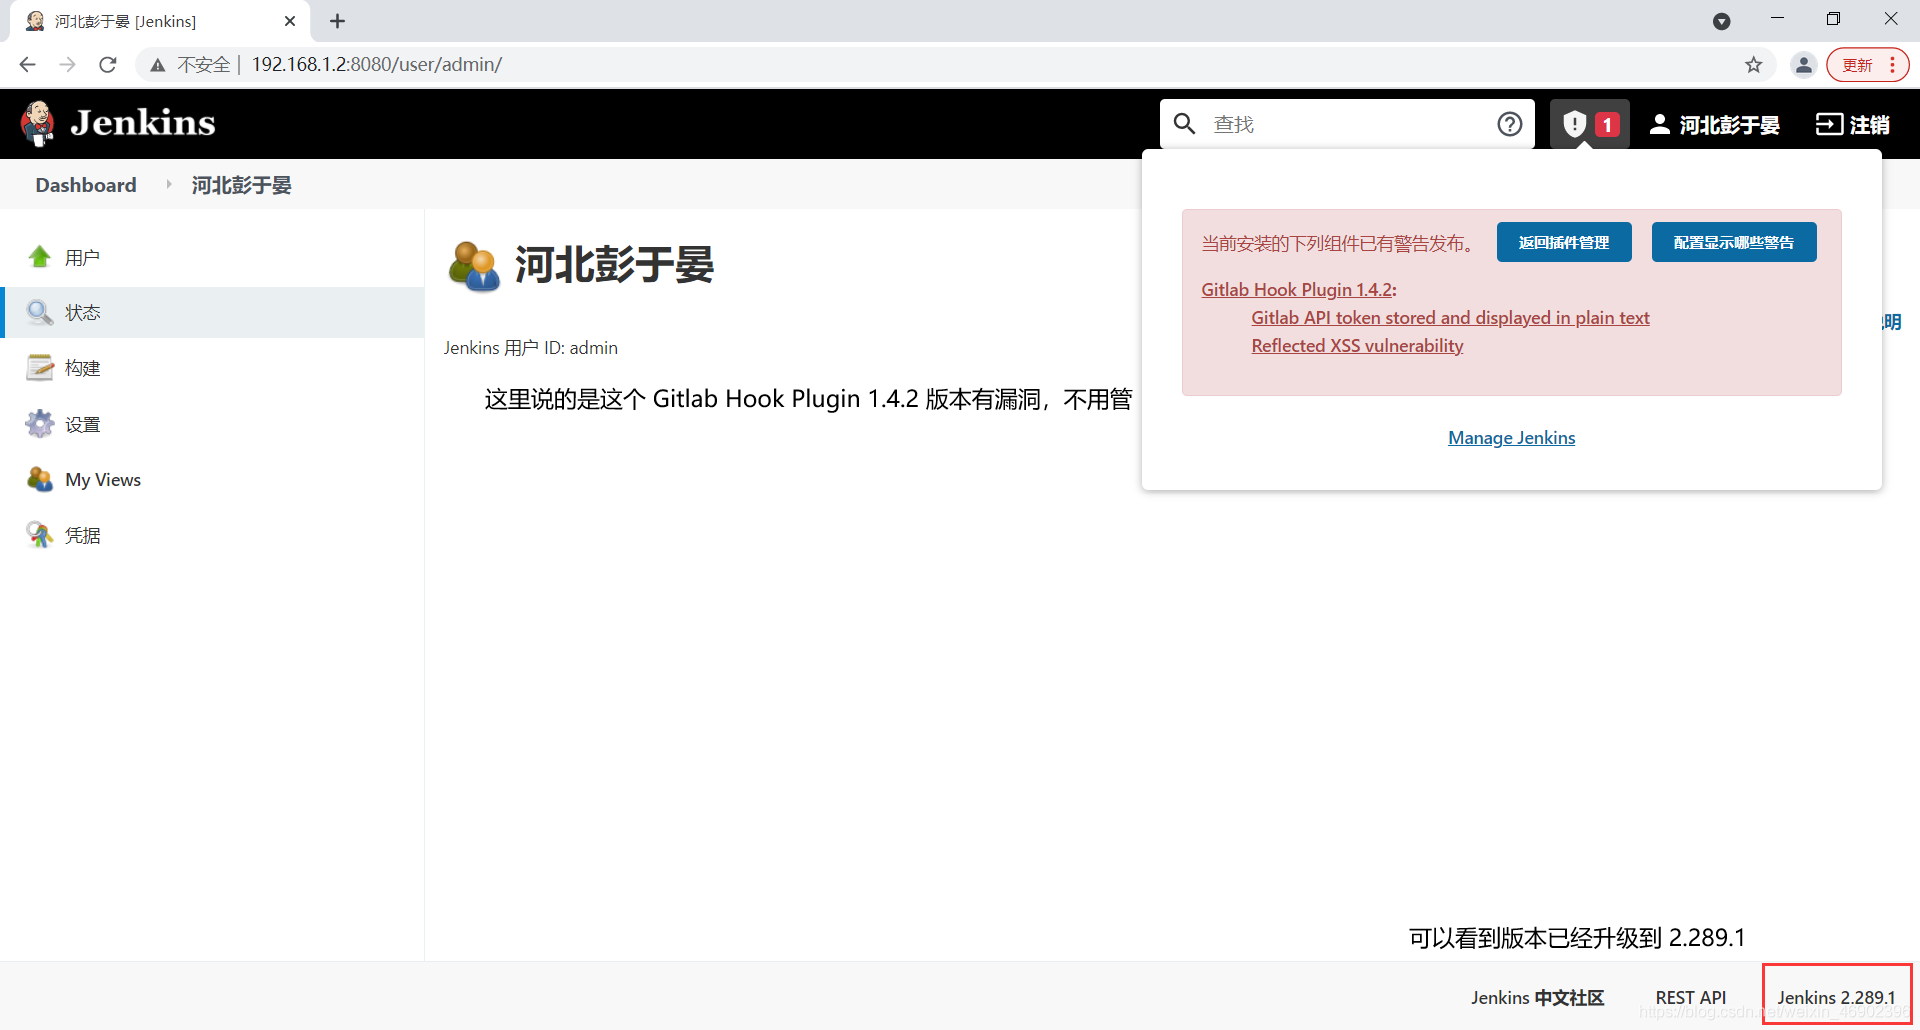The height and width of the screenshot is (1030, 1920).
Task: Click the notepad 构建 sidebar icon
Action: pos(40,368)
